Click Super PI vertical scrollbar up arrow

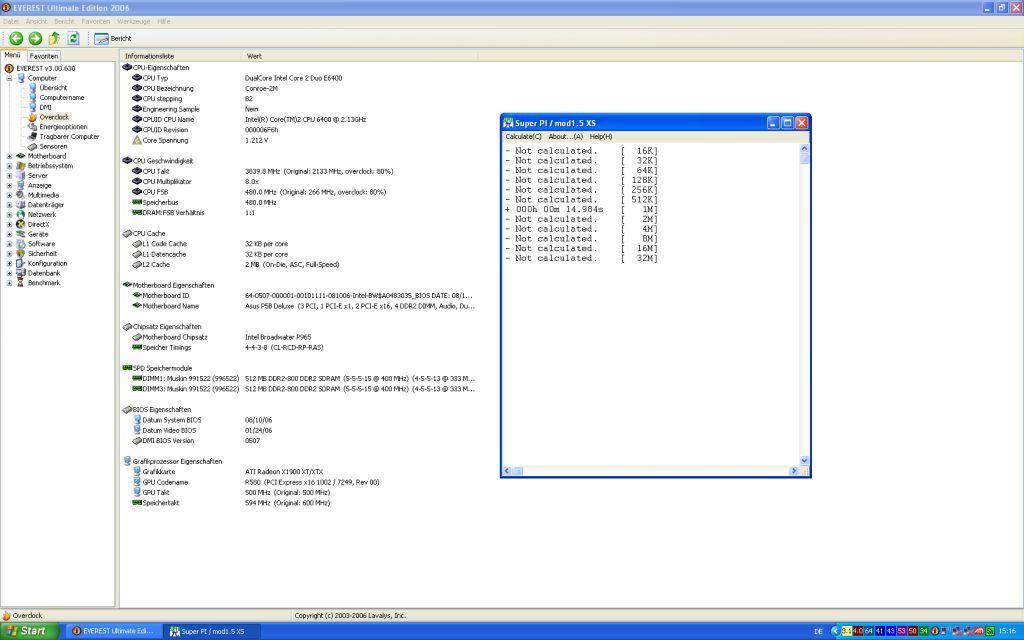804,149
